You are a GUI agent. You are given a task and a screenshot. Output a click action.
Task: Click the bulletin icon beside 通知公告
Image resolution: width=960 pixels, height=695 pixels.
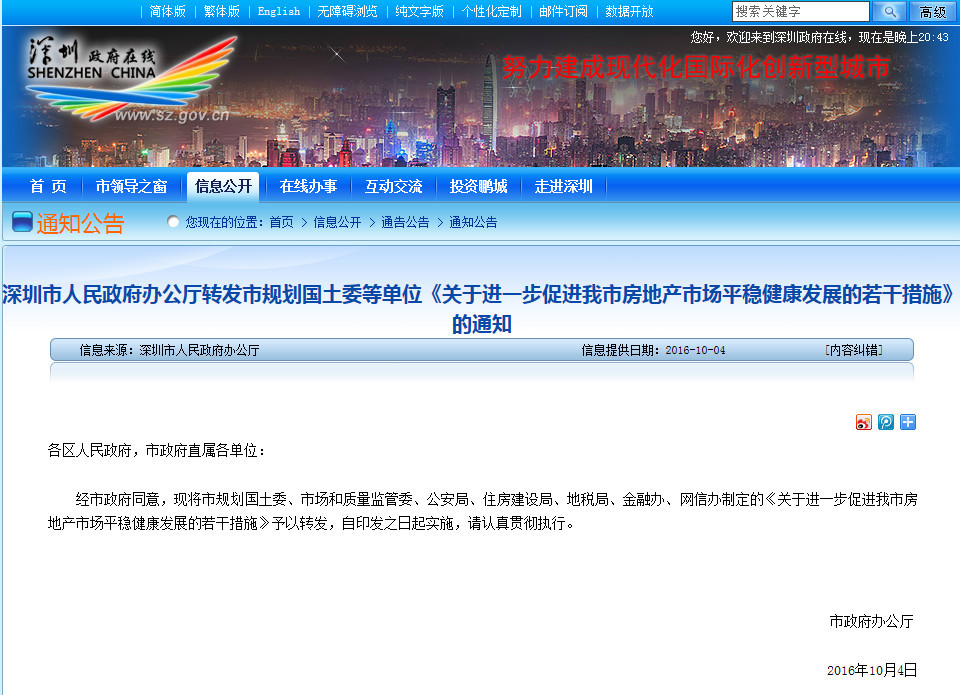21,221
